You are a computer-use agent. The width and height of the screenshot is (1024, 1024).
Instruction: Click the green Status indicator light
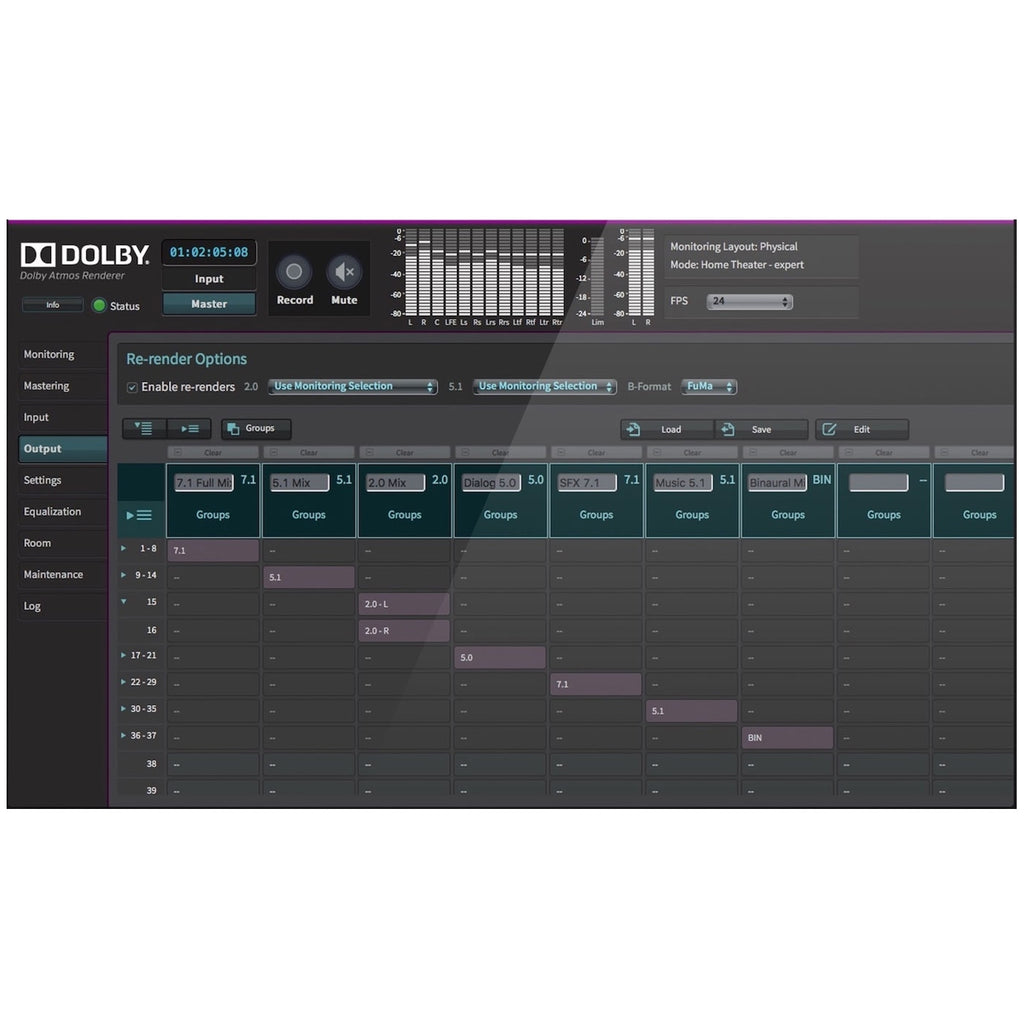tap(99, 305)
